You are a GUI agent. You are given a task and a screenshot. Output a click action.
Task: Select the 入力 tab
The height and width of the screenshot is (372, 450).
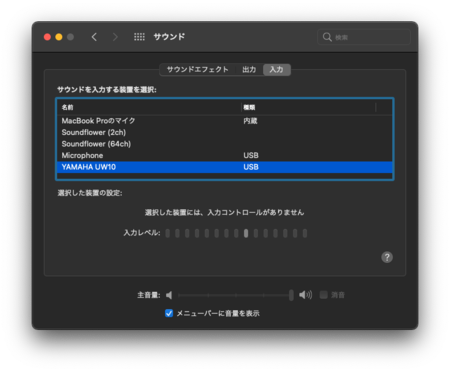[277, 70]
